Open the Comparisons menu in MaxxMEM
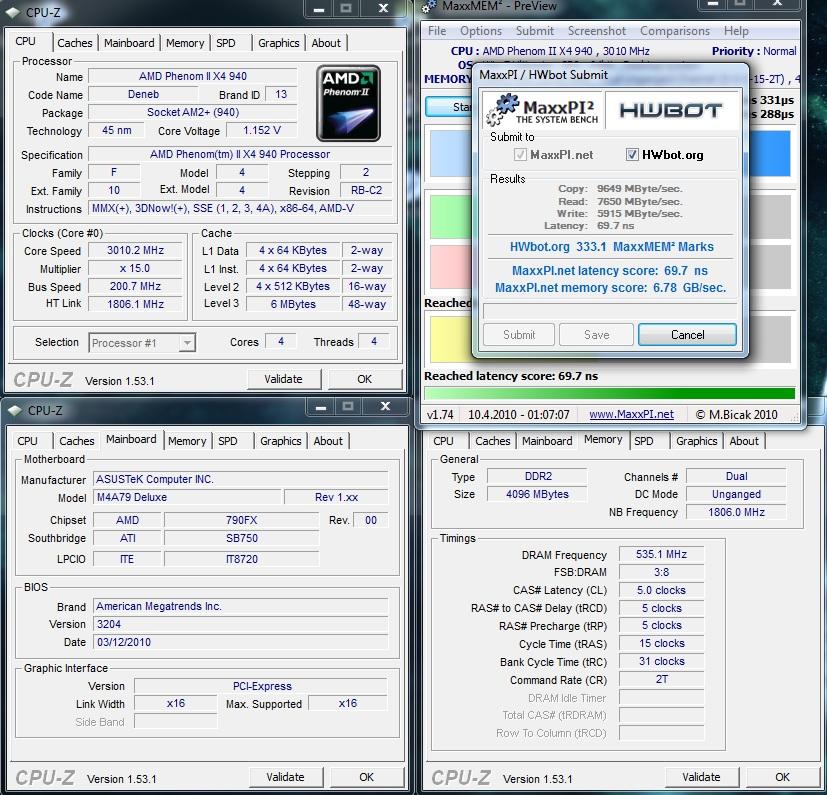827x795 pixels. point(675,31)
